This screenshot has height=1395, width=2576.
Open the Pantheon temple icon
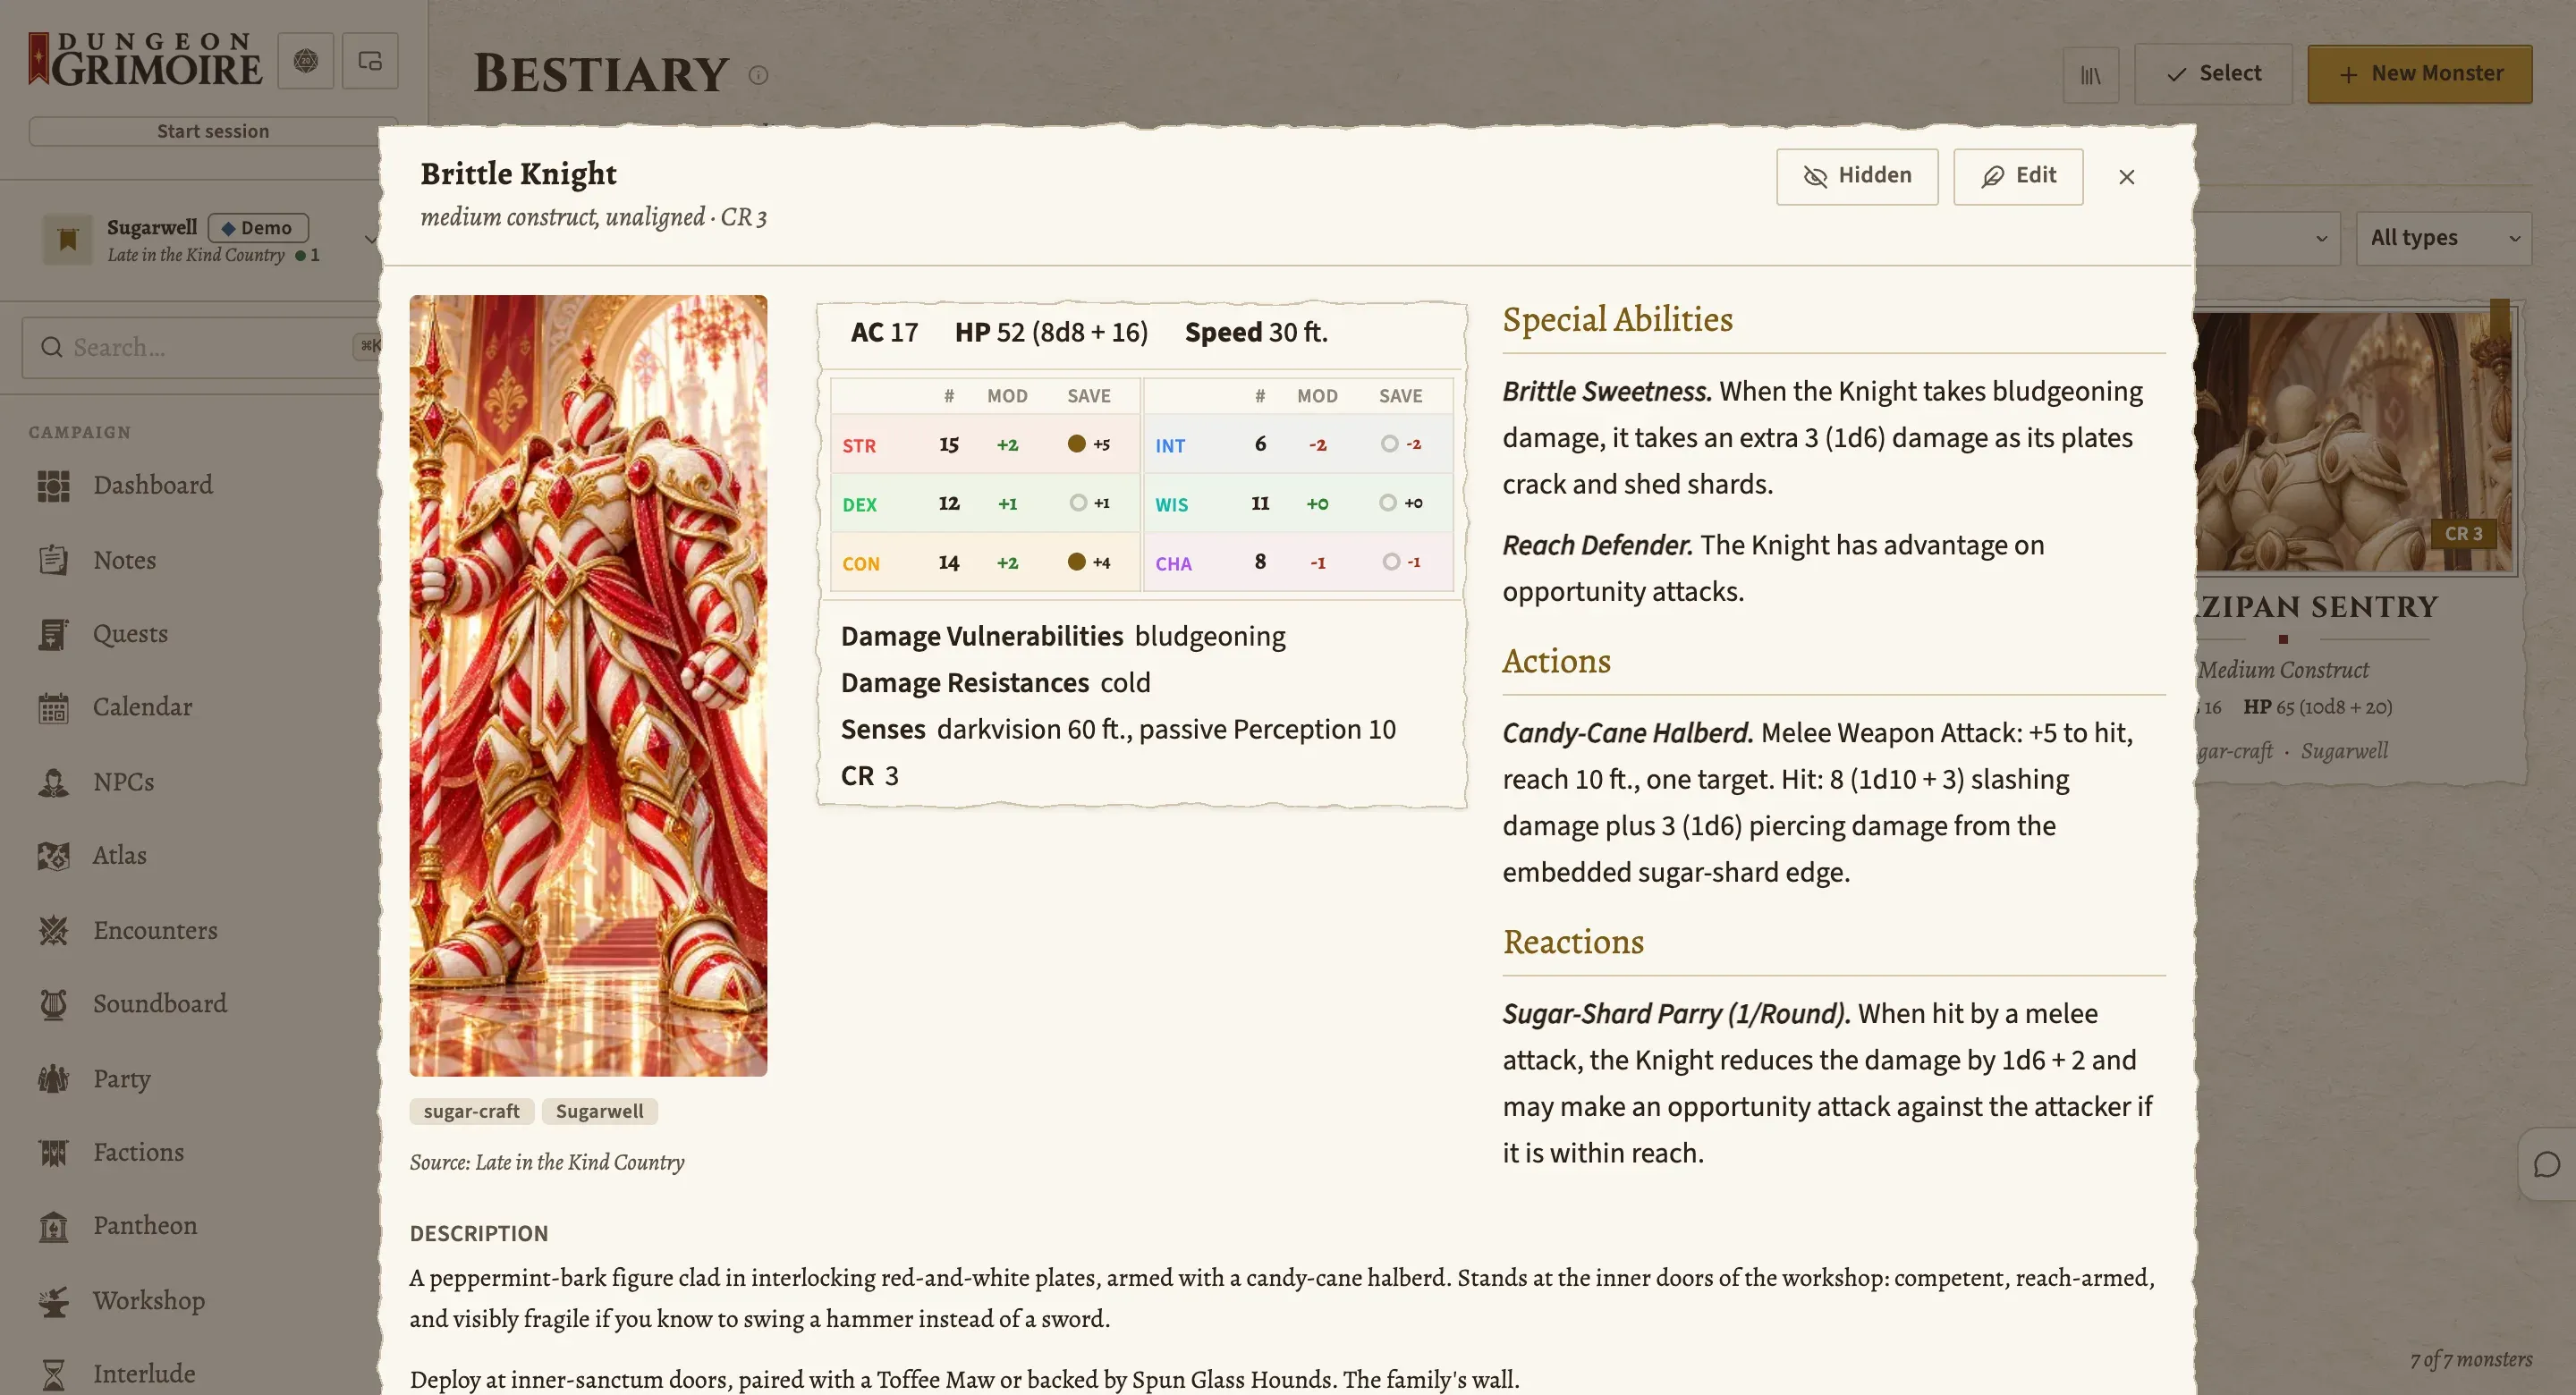tap(53, 1226)
